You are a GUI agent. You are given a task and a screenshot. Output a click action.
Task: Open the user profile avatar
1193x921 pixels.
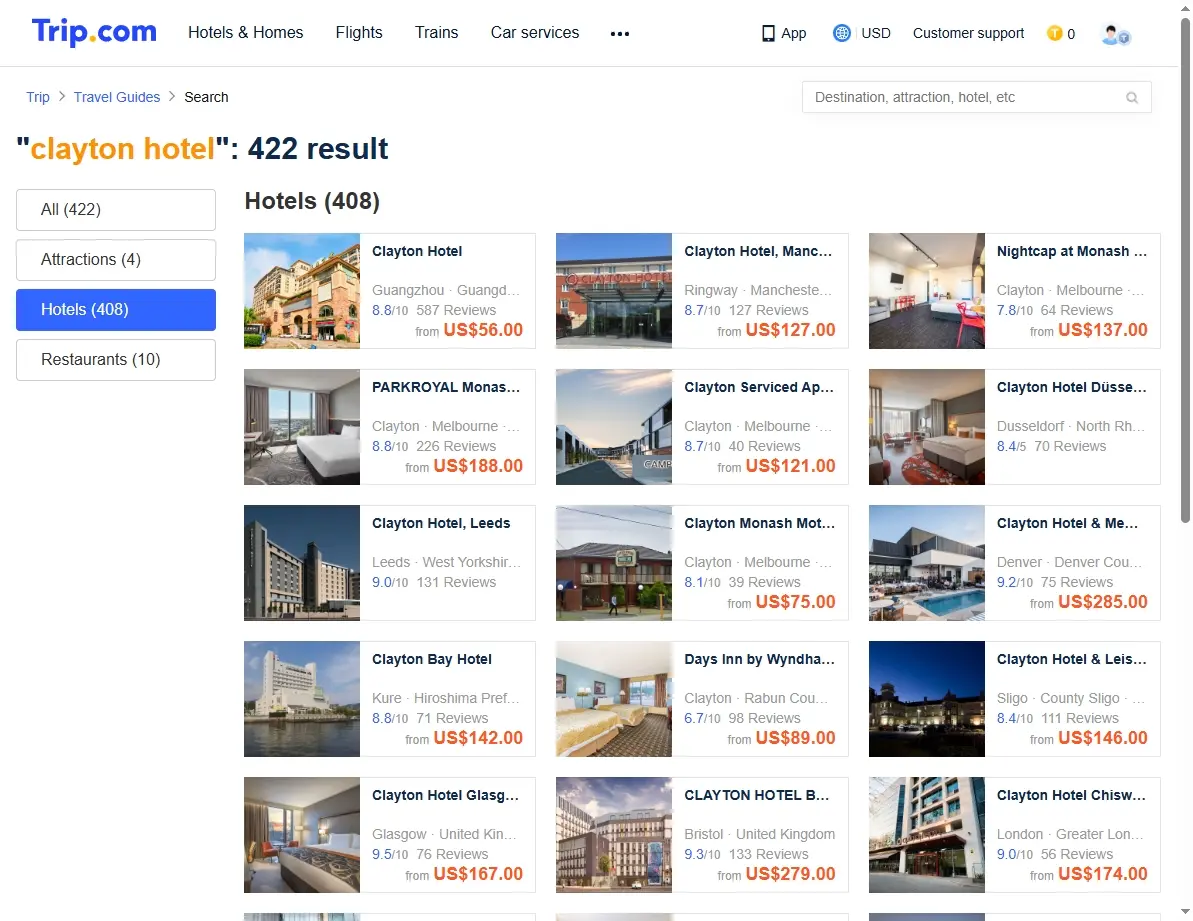pyautogui.click(x=1115, y=34)
